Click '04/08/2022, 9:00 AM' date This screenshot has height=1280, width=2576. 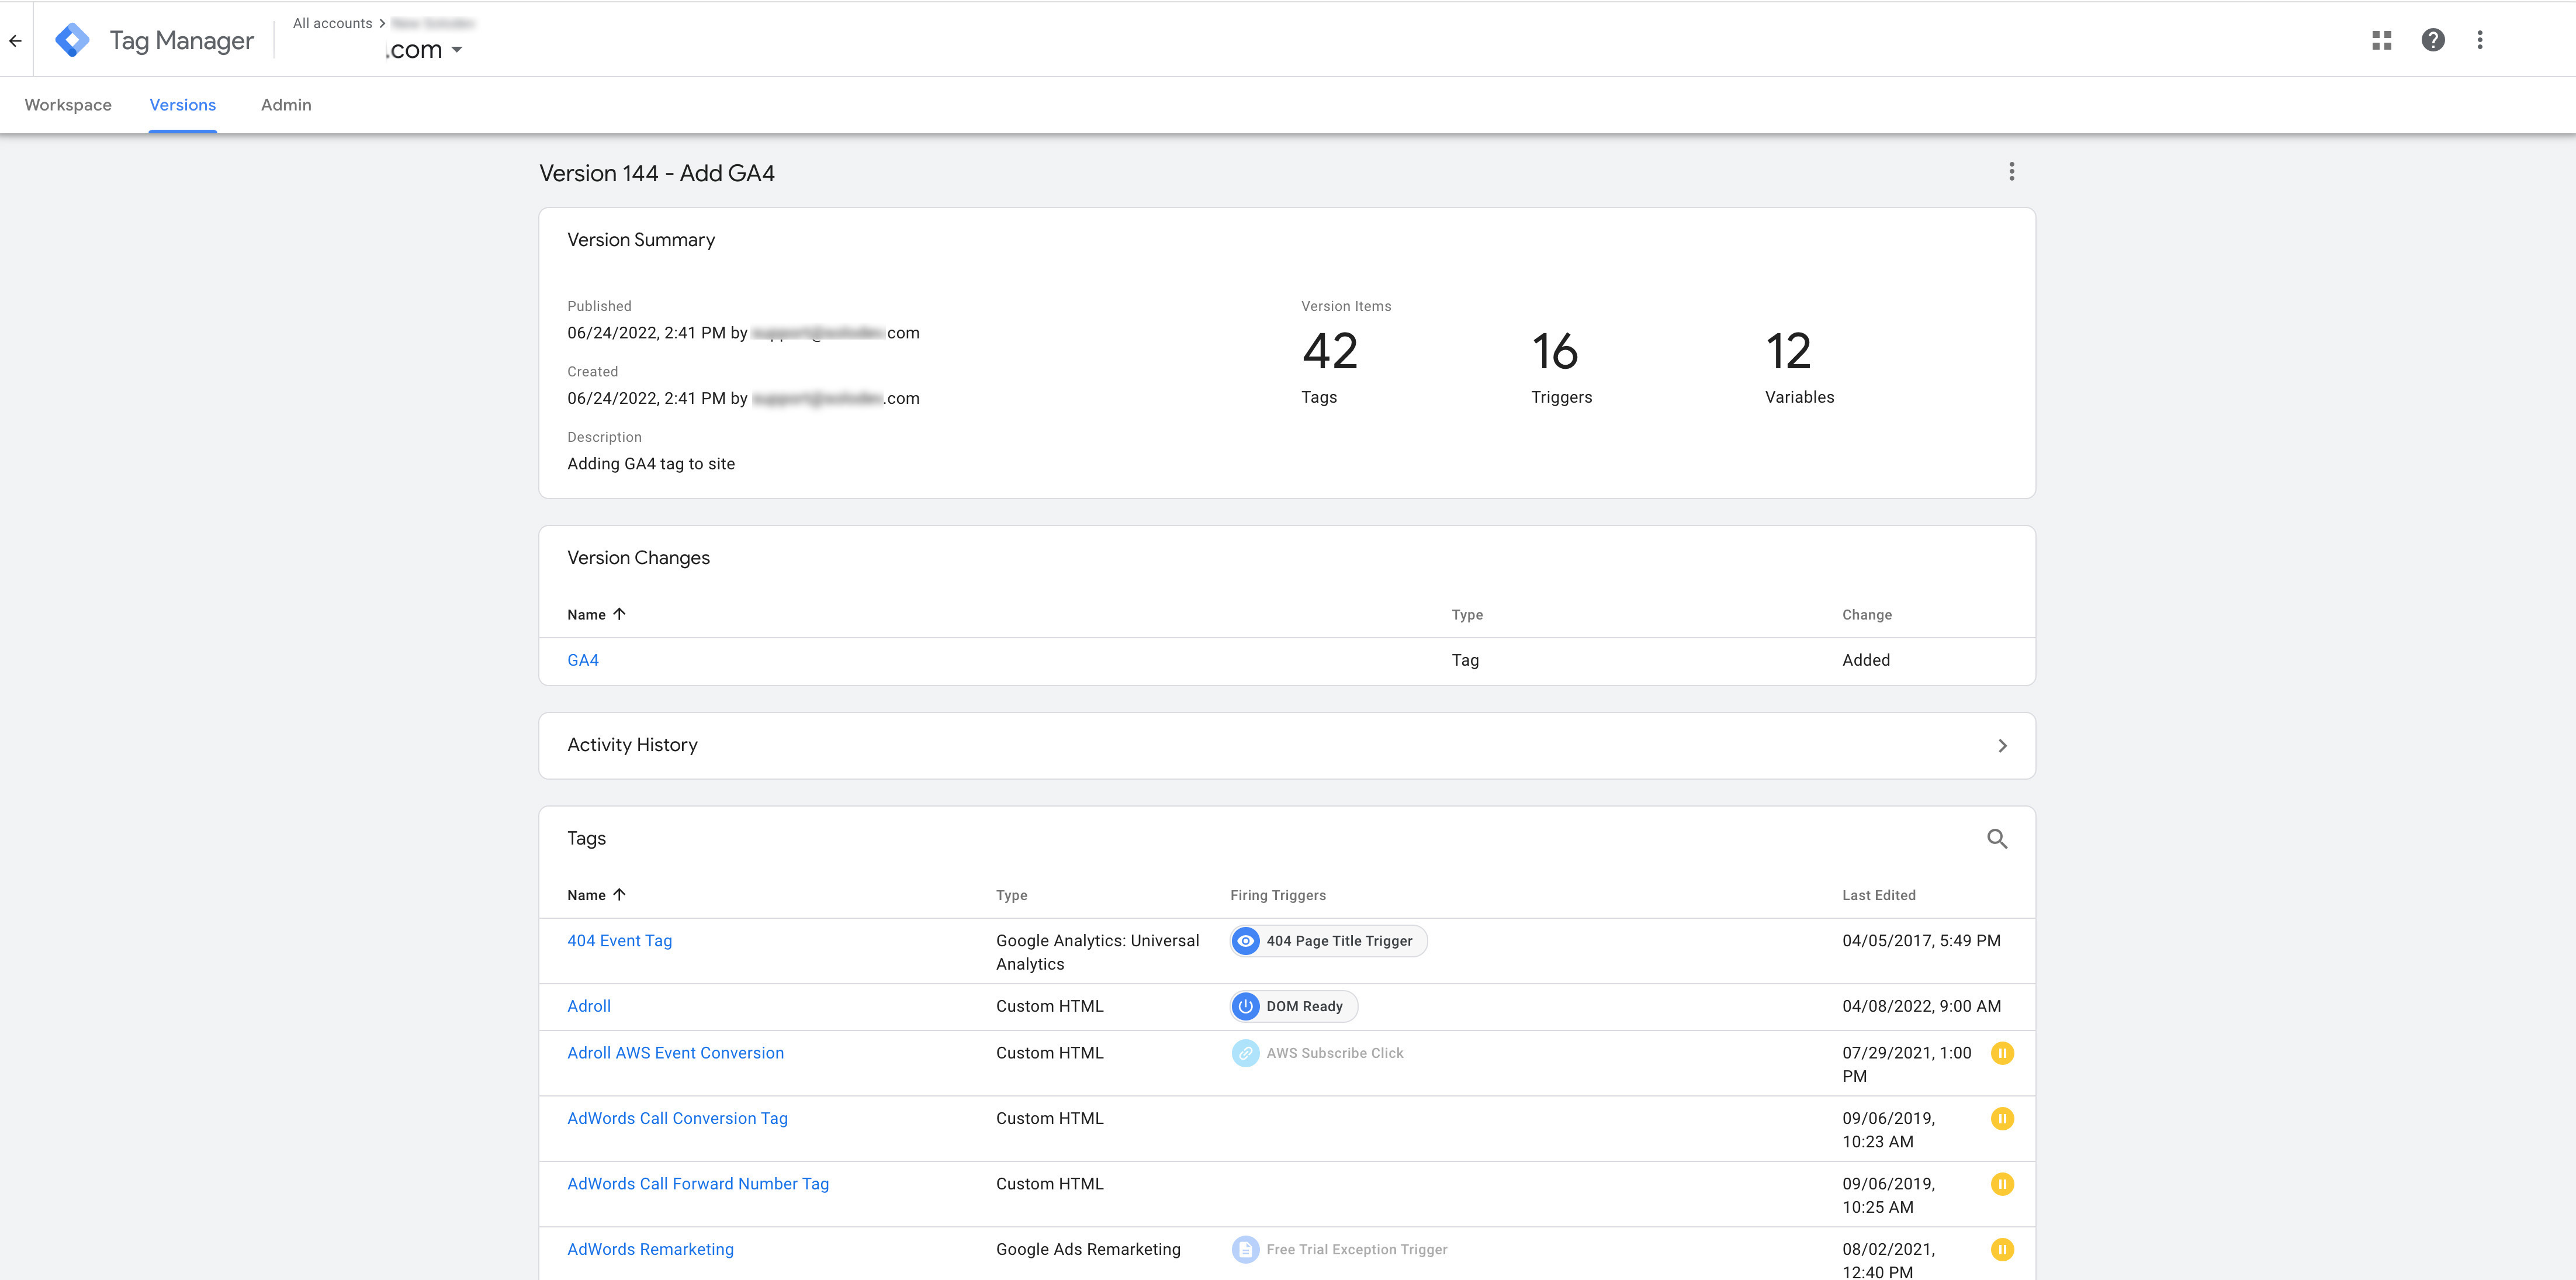(x=1921, y=1007)
